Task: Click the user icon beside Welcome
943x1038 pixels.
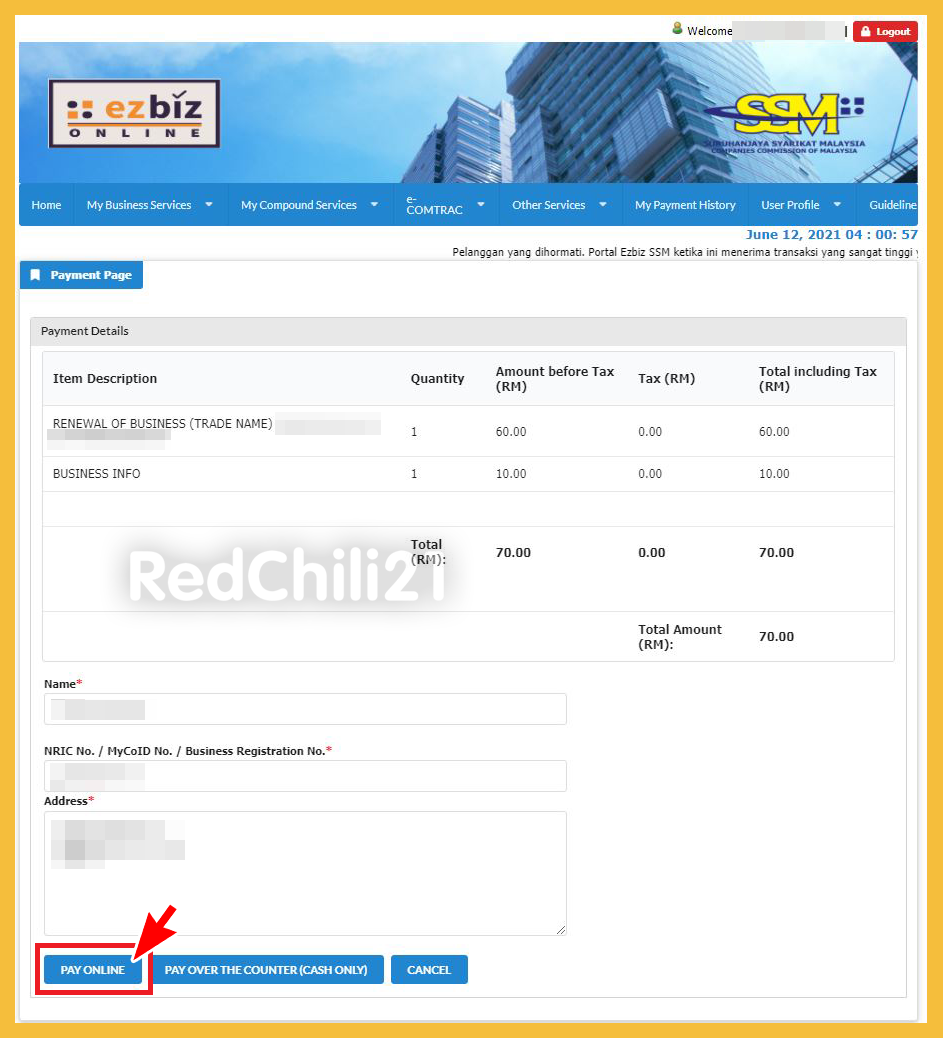Action: click(678, 29)
